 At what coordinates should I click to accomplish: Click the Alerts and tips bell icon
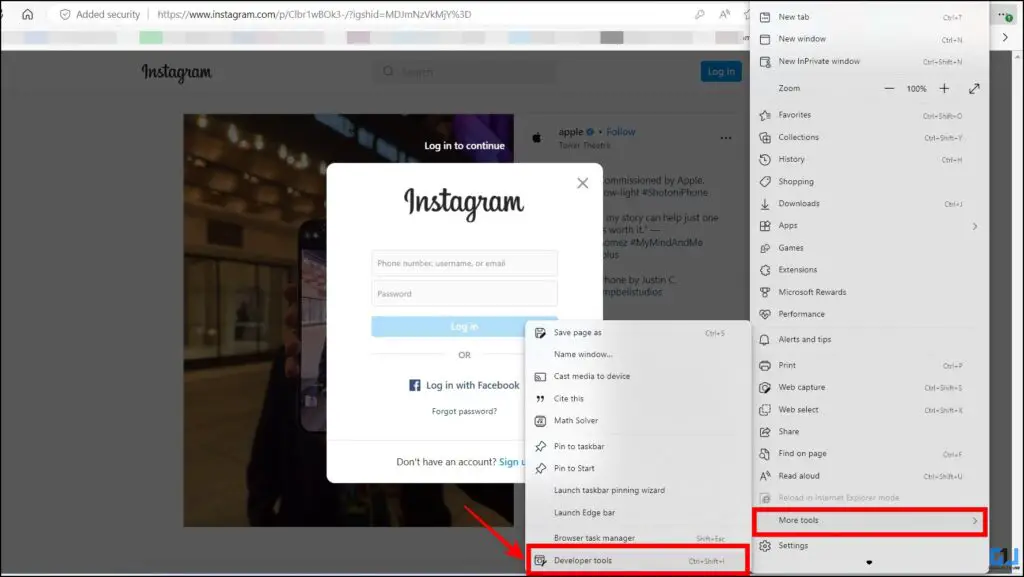coord(765,339)
